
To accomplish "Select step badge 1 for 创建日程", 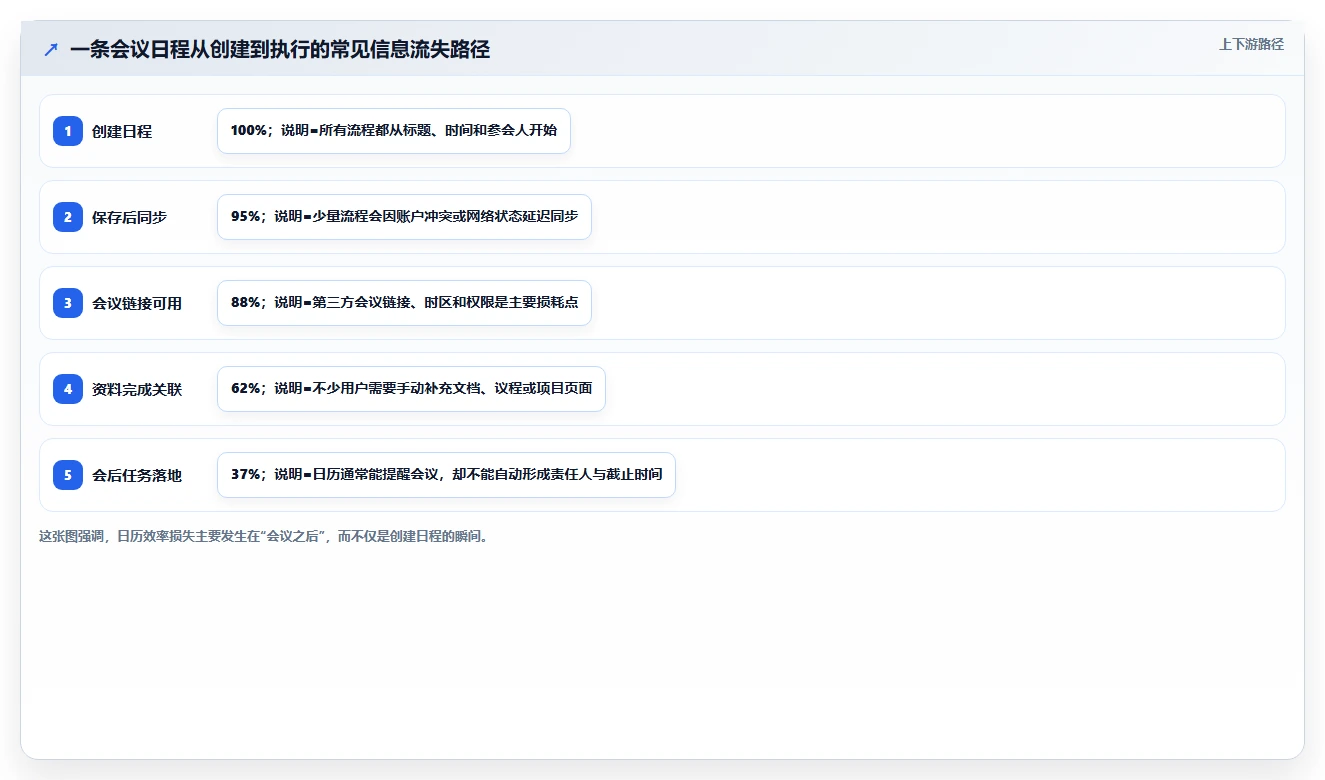I will 68,131.
